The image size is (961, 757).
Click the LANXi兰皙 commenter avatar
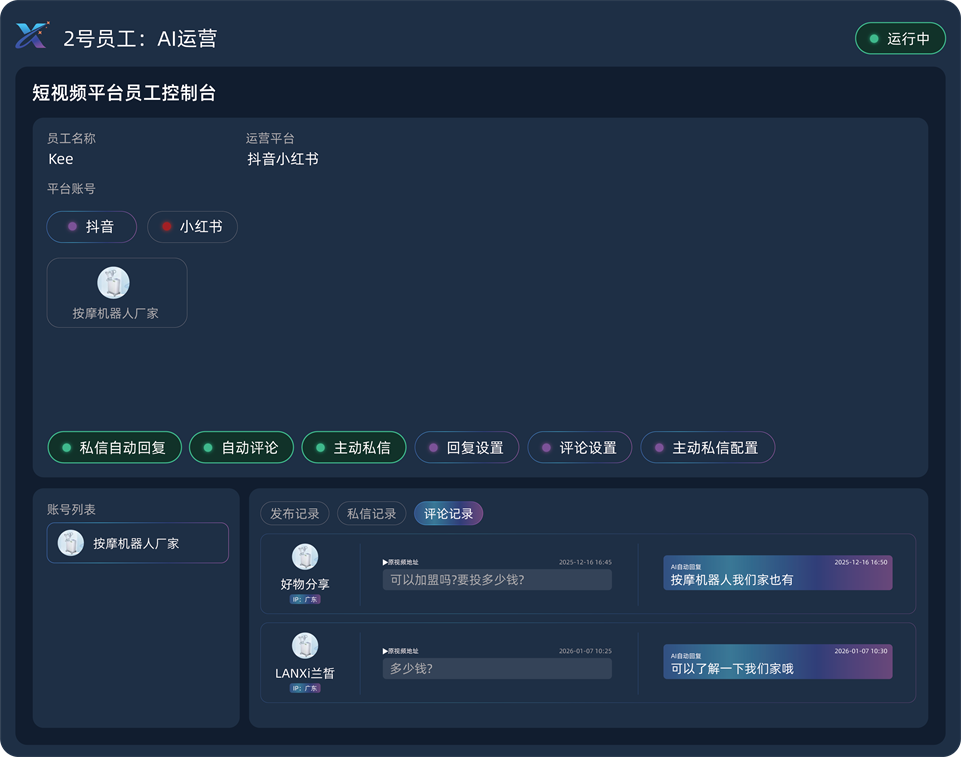coord(305,646)
